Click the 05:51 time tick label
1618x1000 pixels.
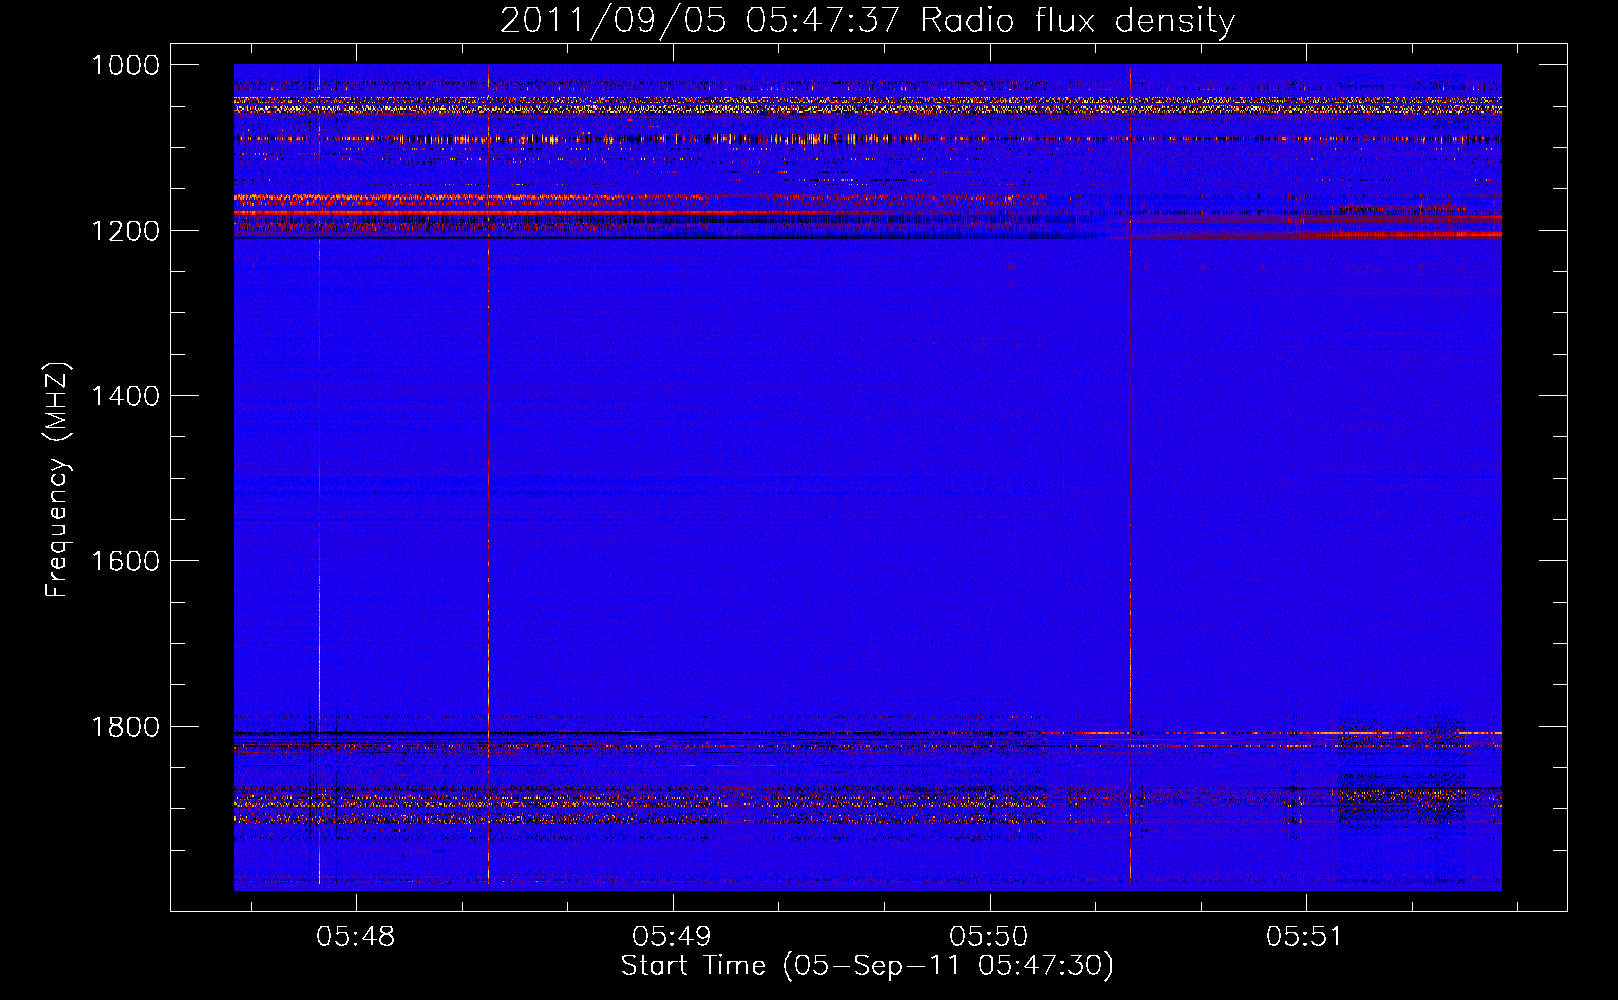pyautogui.click(x=1305, y=937)
